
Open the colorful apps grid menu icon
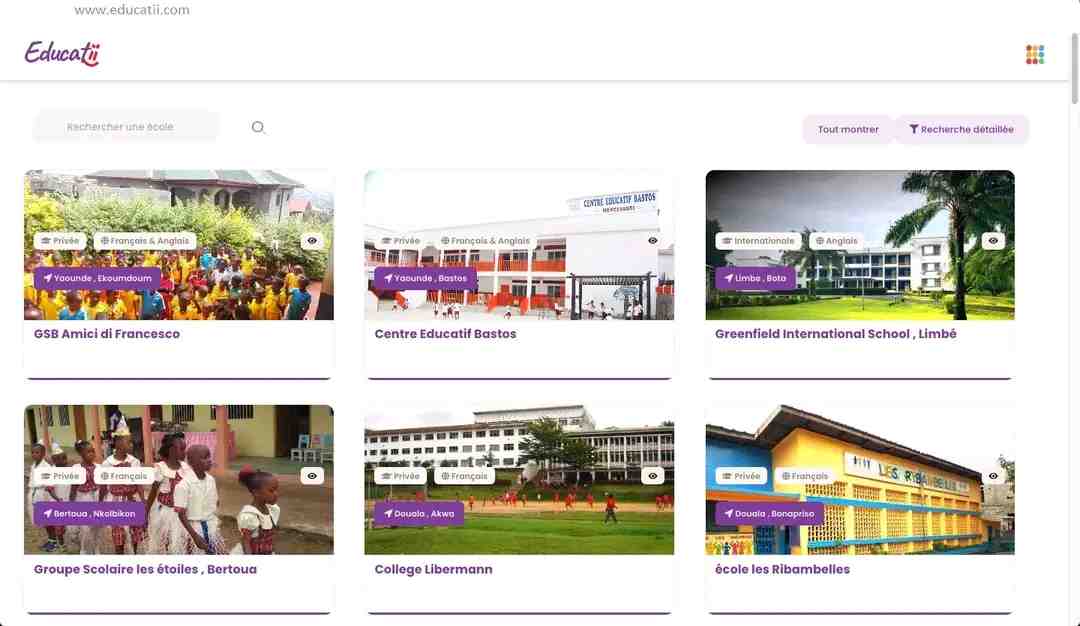click(x=1035, y=54)
